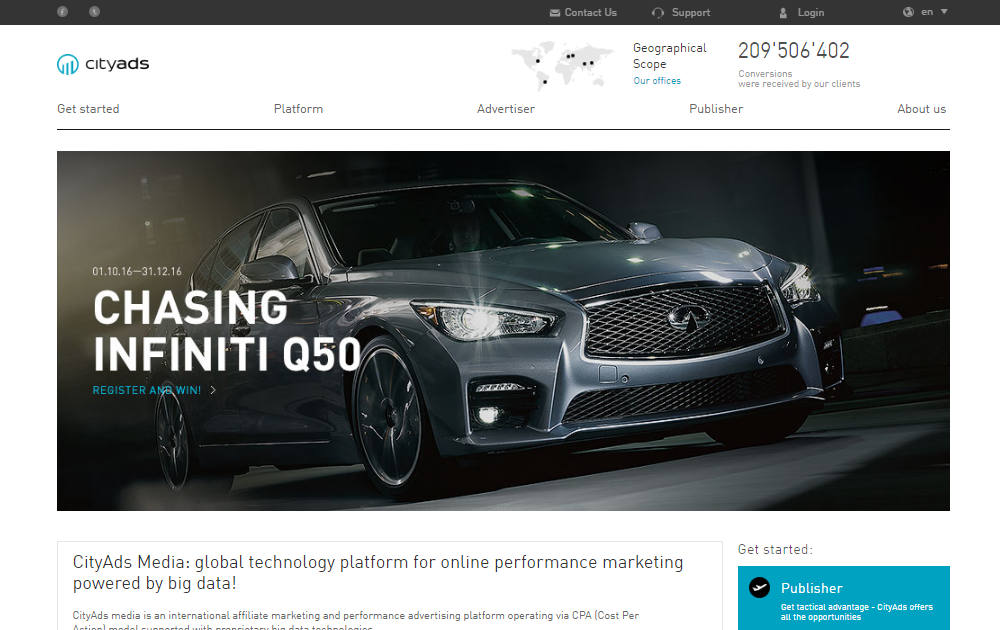Open the Platform menu
The image size is (1000, 630).
click(x=298, y=109)
